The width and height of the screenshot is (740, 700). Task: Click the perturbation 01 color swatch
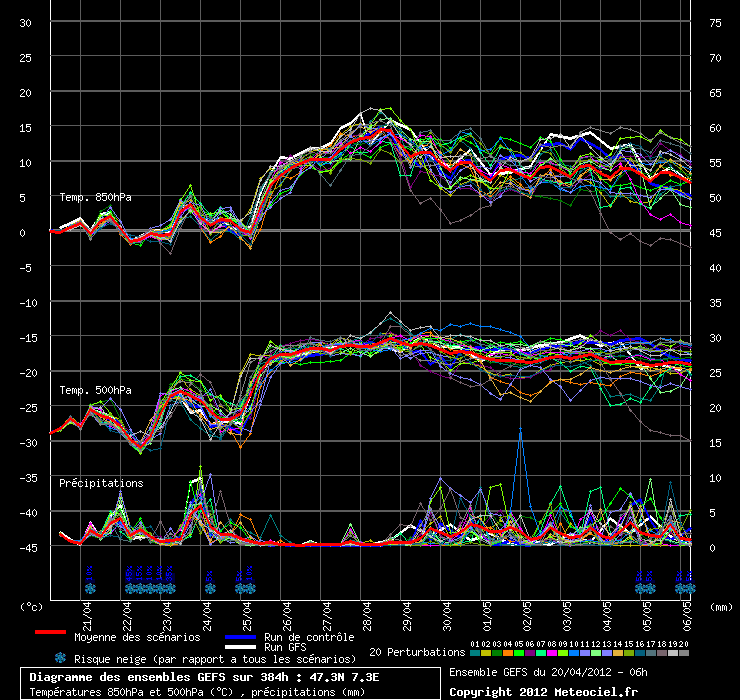[475, 653]
